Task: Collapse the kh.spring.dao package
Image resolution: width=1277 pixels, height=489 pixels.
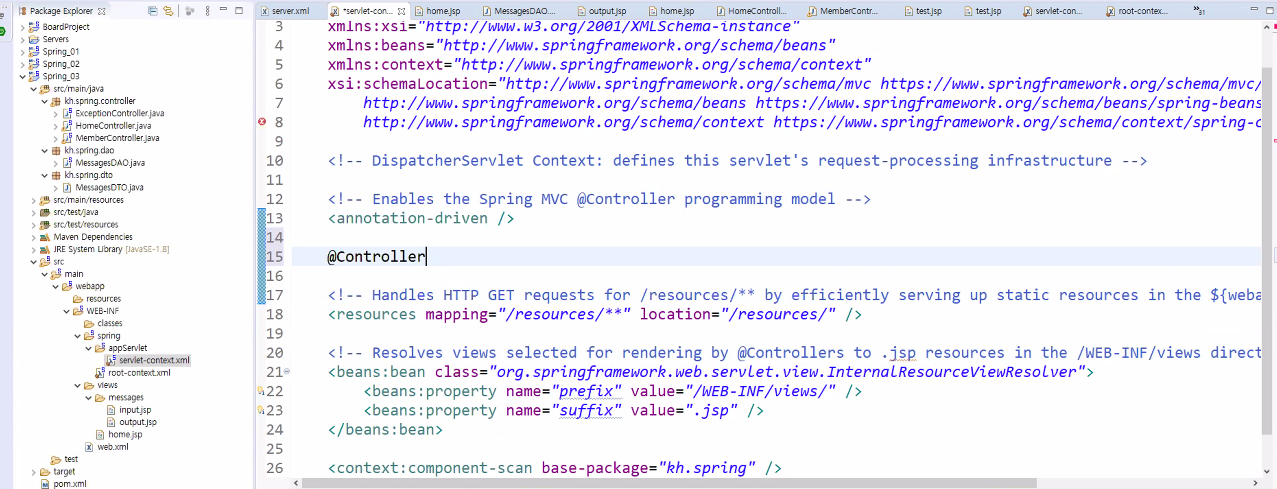Action: tap(44, 150)
